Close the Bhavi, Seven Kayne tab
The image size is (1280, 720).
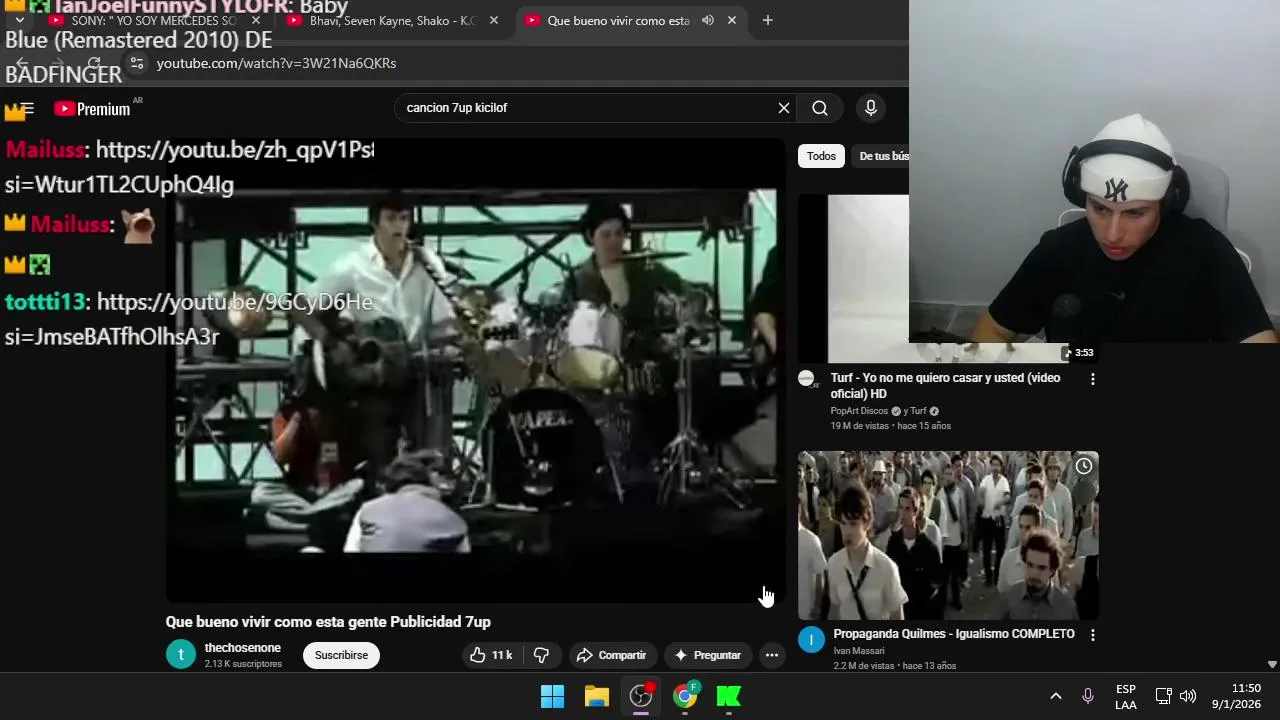tap(494, 20)
